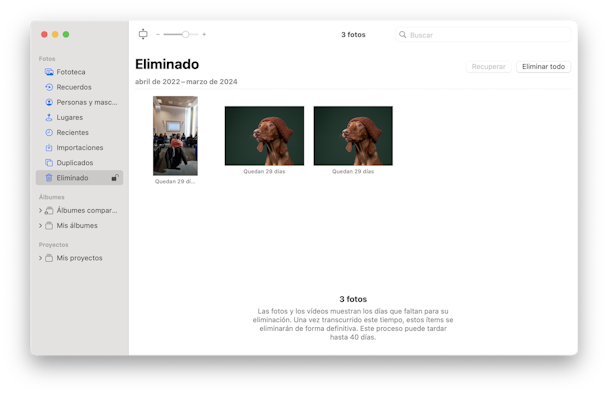The width and height of the screenshot is (608, 395).
Task: Open Importaciones in the sidebar
Action: (x=79, y=148)
